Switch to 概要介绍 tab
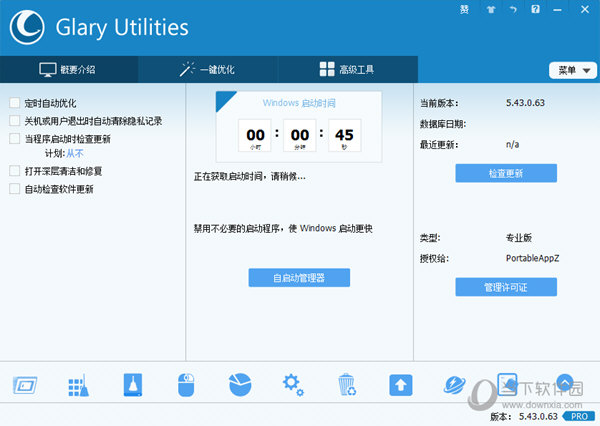 pos(69,70)
